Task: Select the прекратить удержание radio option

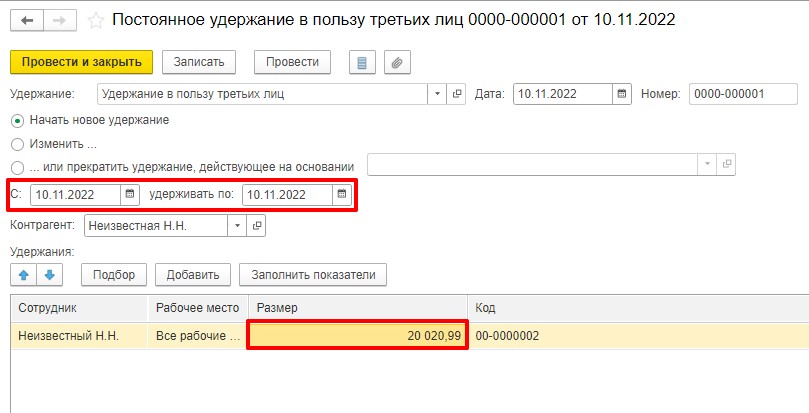Action: coord(18,168)
